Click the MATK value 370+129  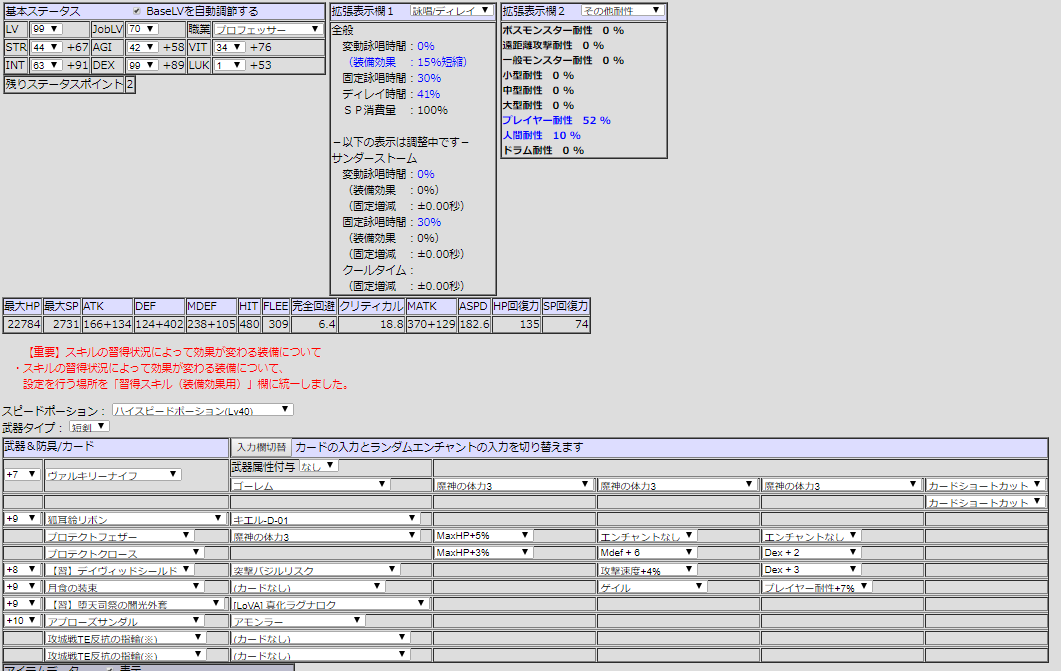(x=431, y=324)
